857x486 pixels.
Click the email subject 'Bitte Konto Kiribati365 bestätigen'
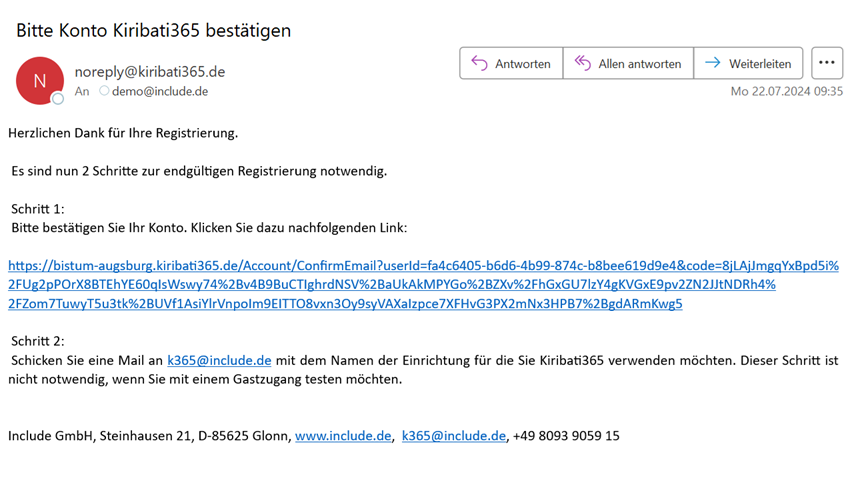coord(153,30)
